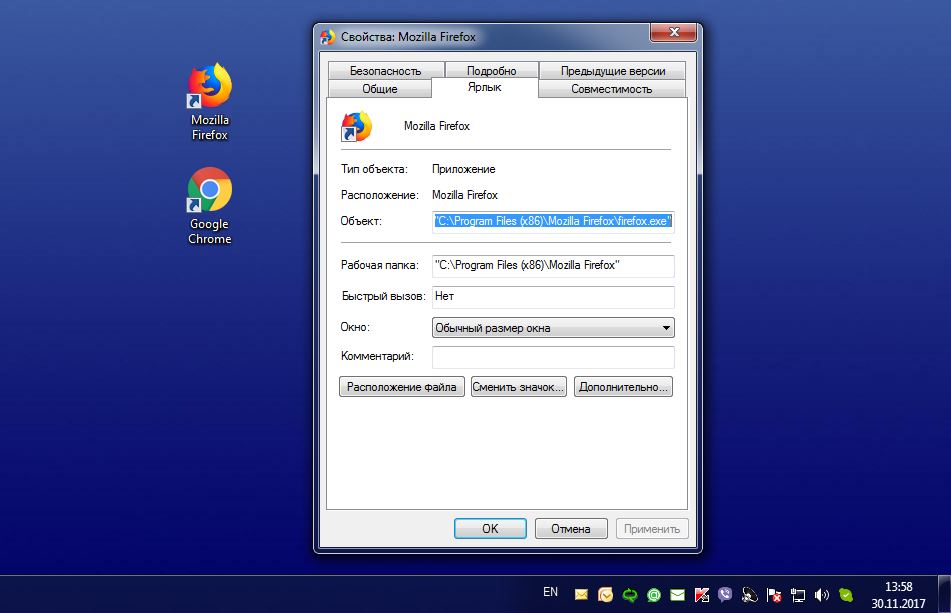The height and width of the screenshot is (613, 951).
Task: Open the green @ Mail.ru Agent tray icon
Action: (x=654, y=595)
